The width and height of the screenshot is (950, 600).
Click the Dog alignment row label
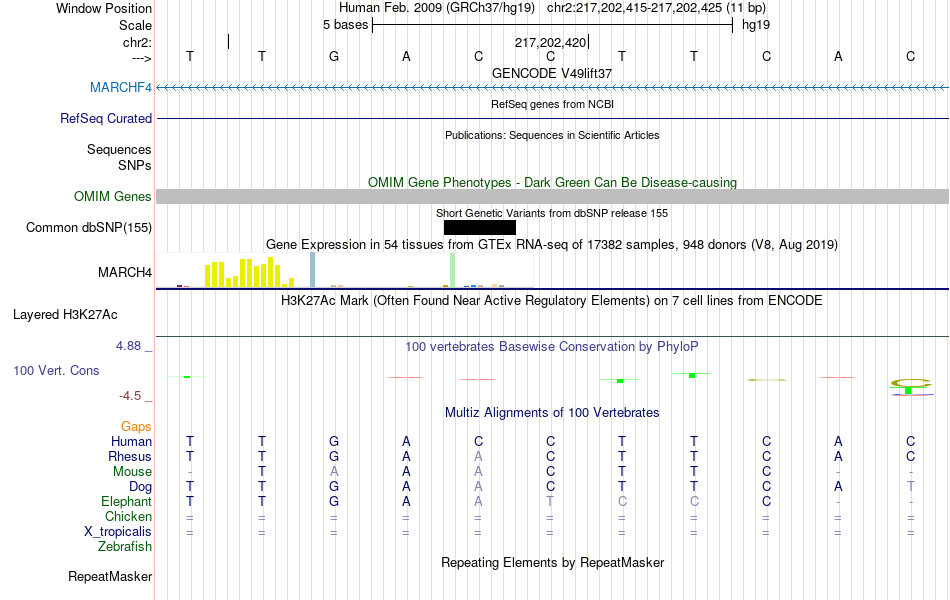(x=140, y=487)
